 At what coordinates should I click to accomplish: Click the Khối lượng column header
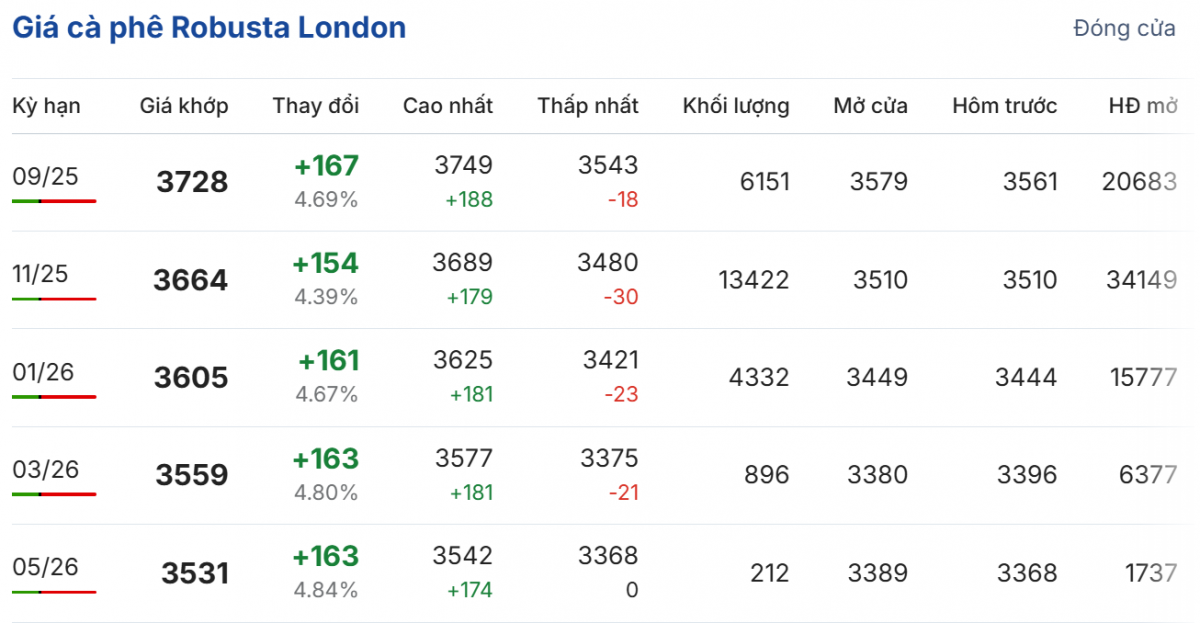736,106
